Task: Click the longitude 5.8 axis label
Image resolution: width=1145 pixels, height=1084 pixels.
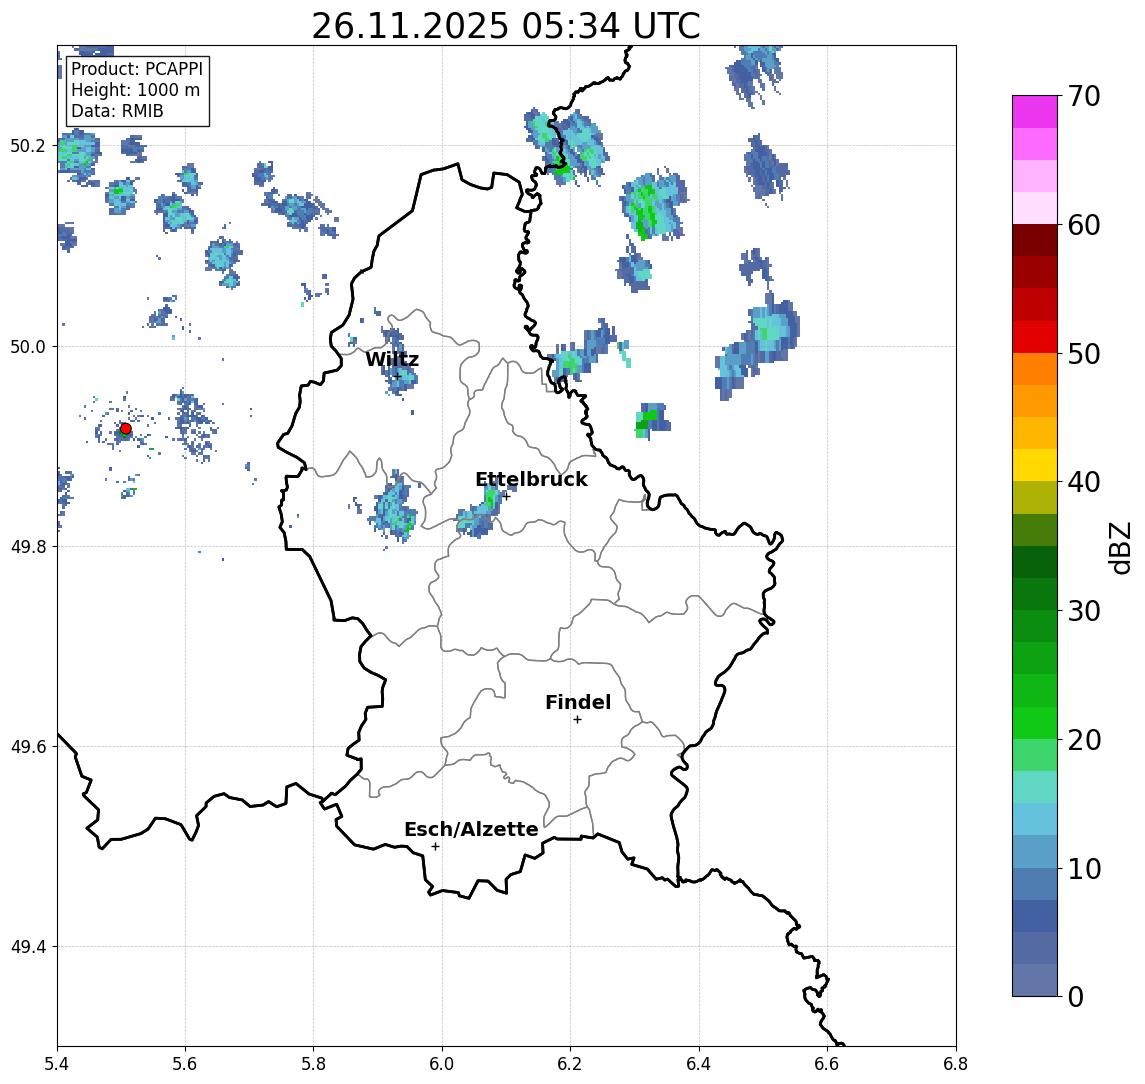Action: (x=314, y=1064)
